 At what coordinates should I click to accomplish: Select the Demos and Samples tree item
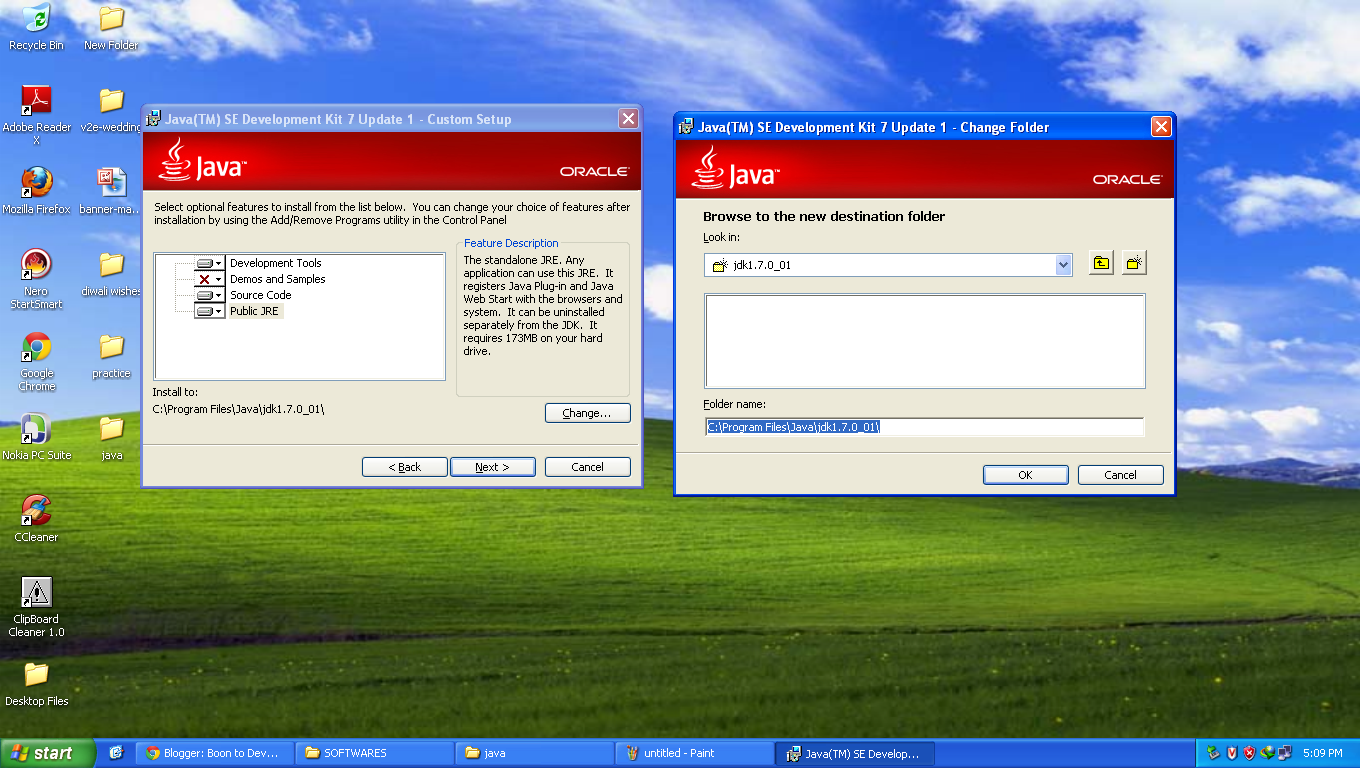pos(278,279)
